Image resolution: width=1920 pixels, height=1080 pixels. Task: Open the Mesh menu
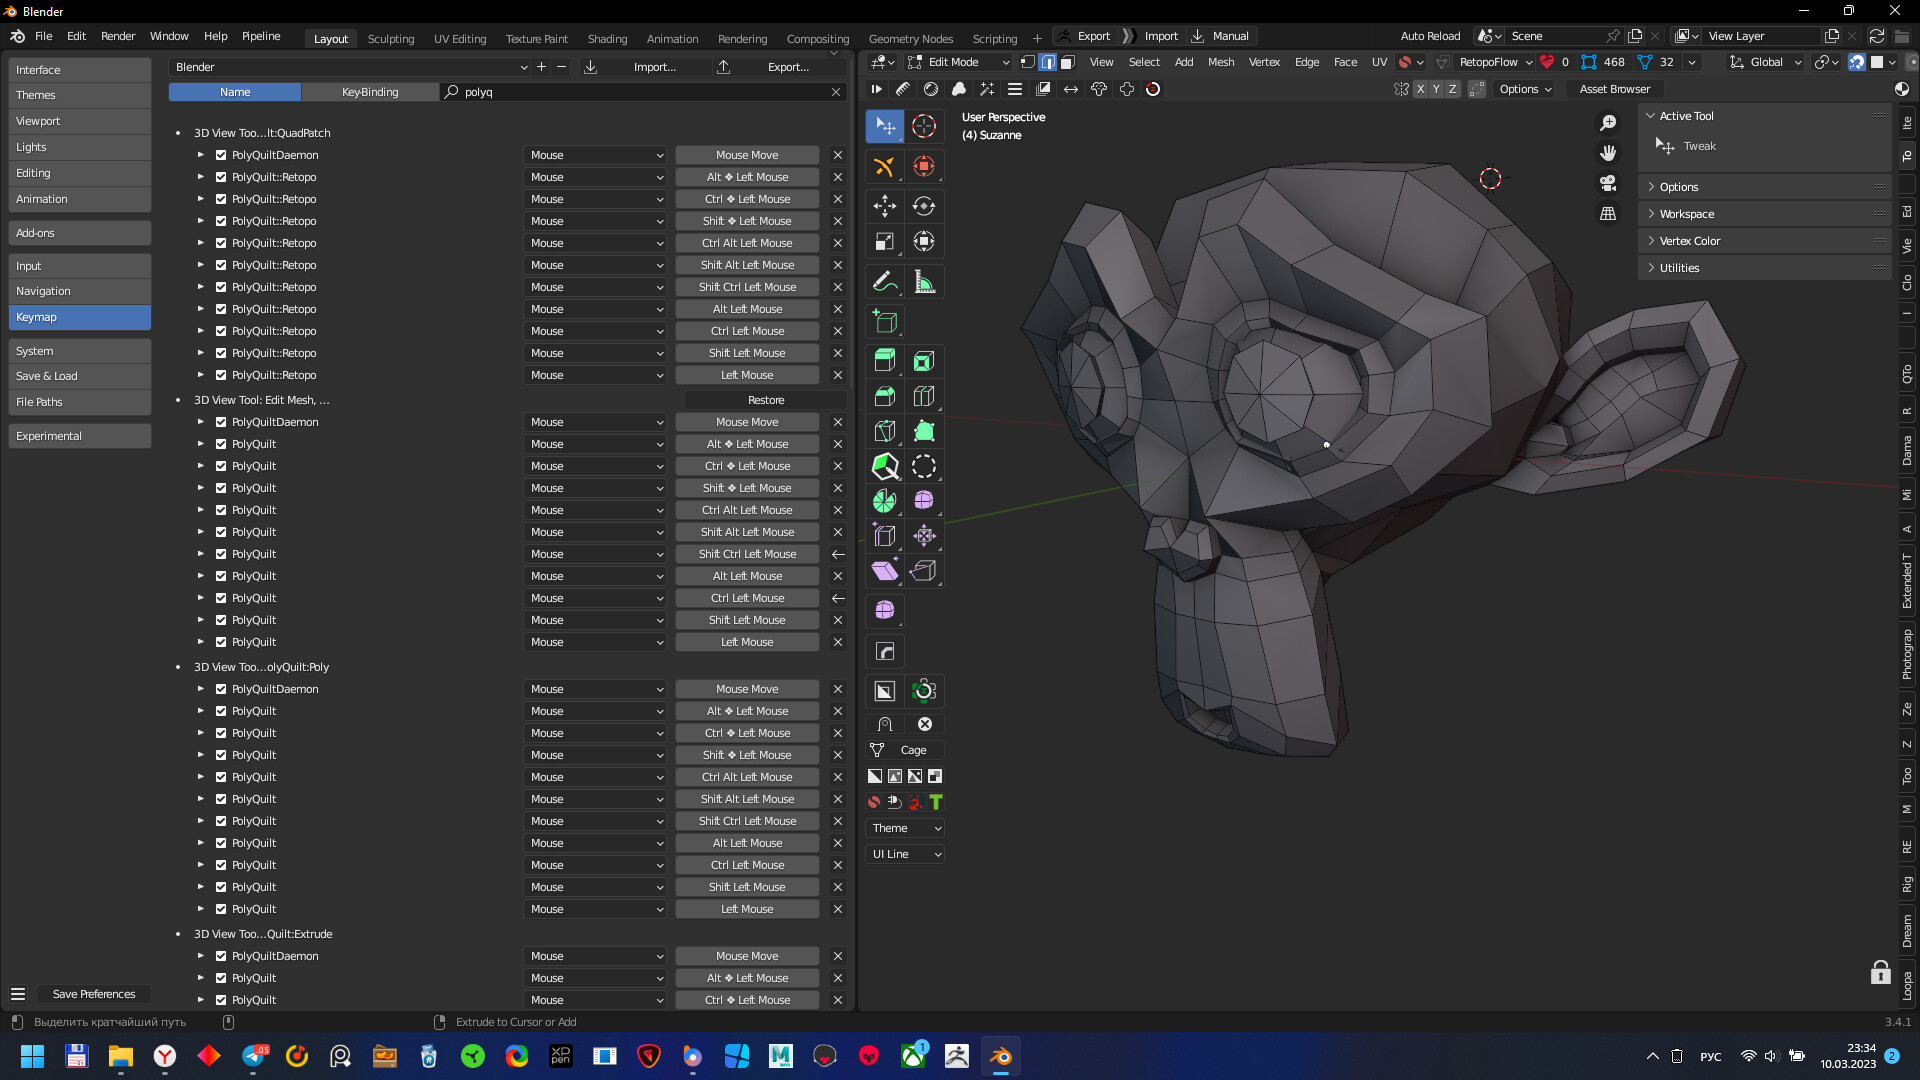click(x=1220, y=62)
